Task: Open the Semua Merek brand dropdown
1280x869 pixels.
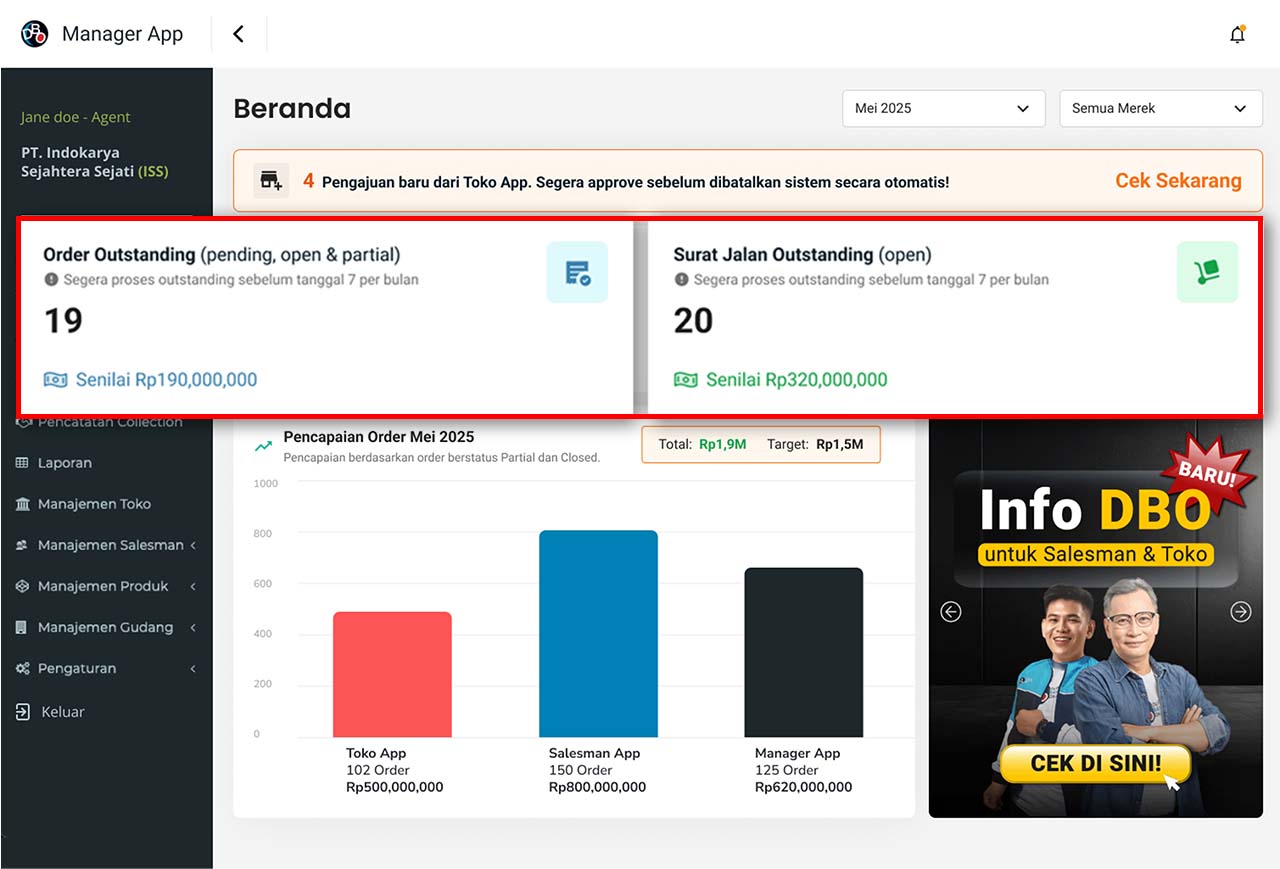Action: 1160,108
